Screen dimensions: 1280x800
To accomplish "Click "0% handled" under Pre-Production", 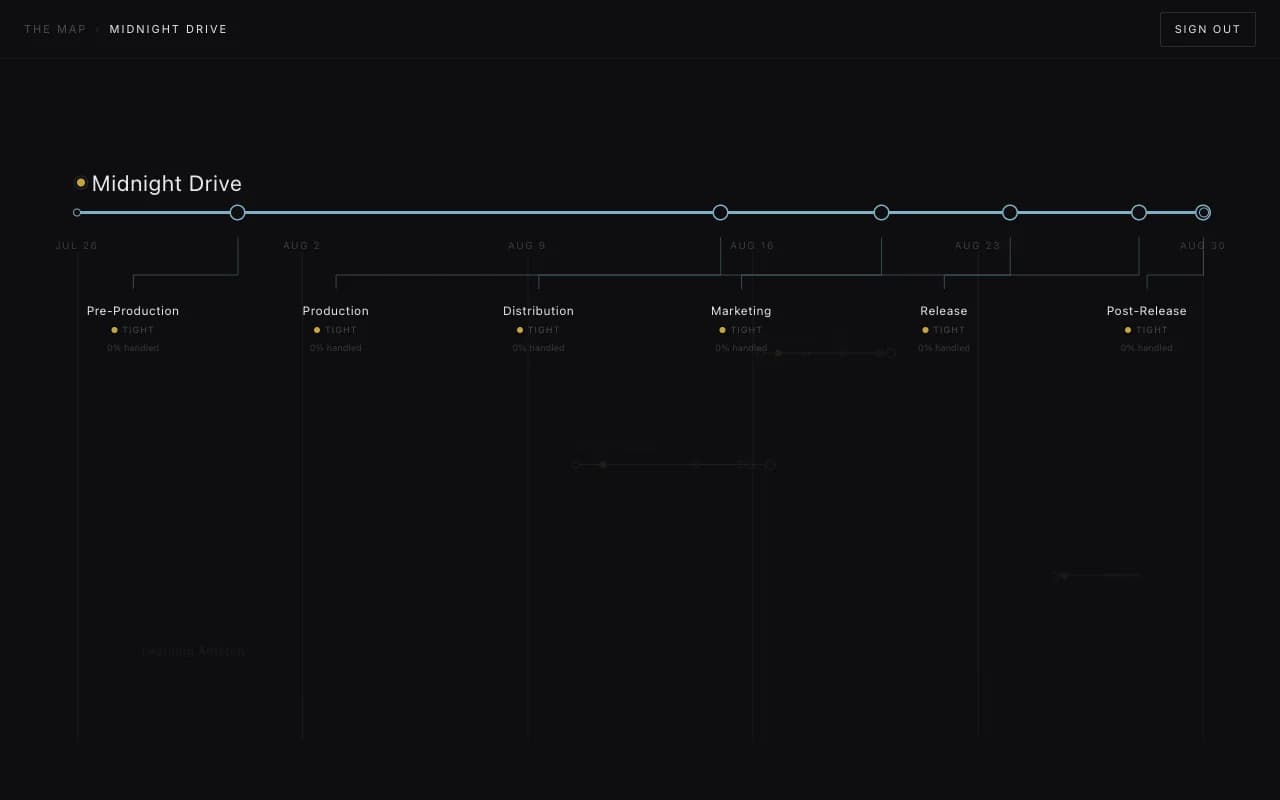I will tap(133, 348).
